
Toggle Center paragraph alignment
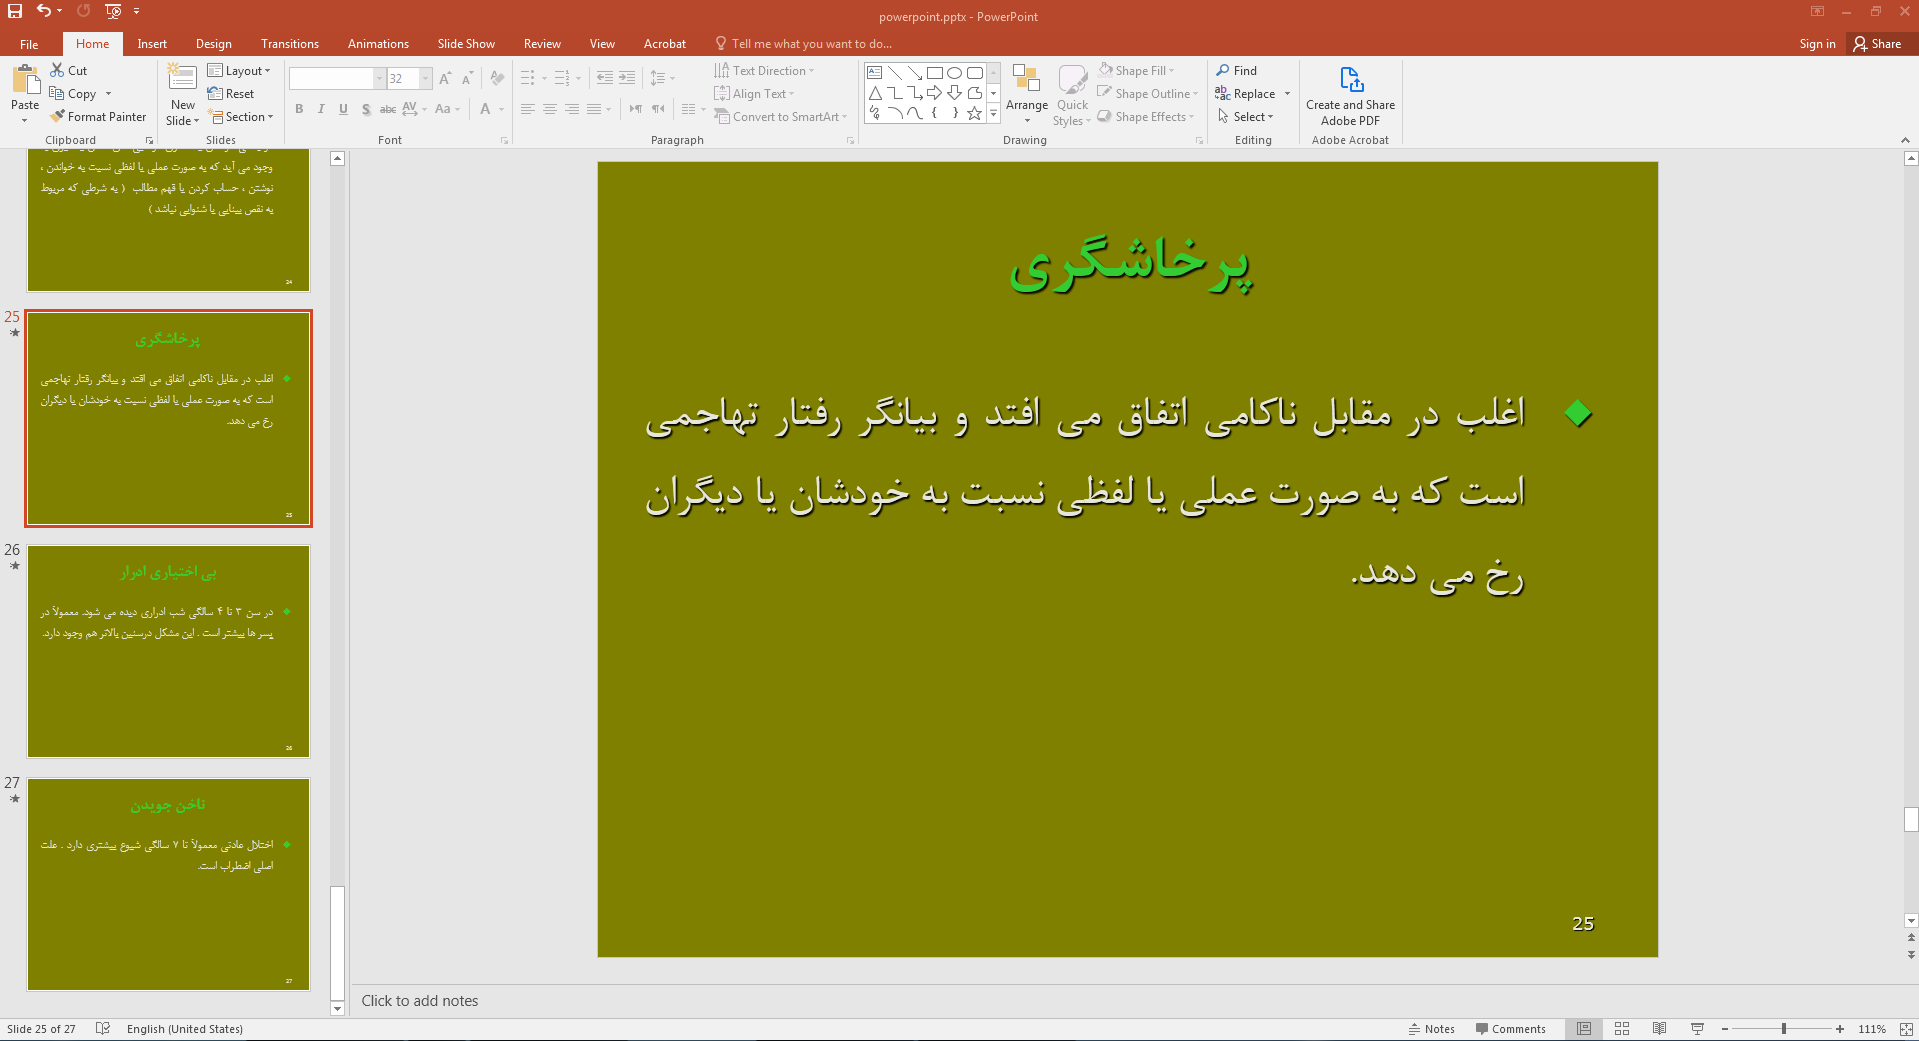tap(550, 109)
